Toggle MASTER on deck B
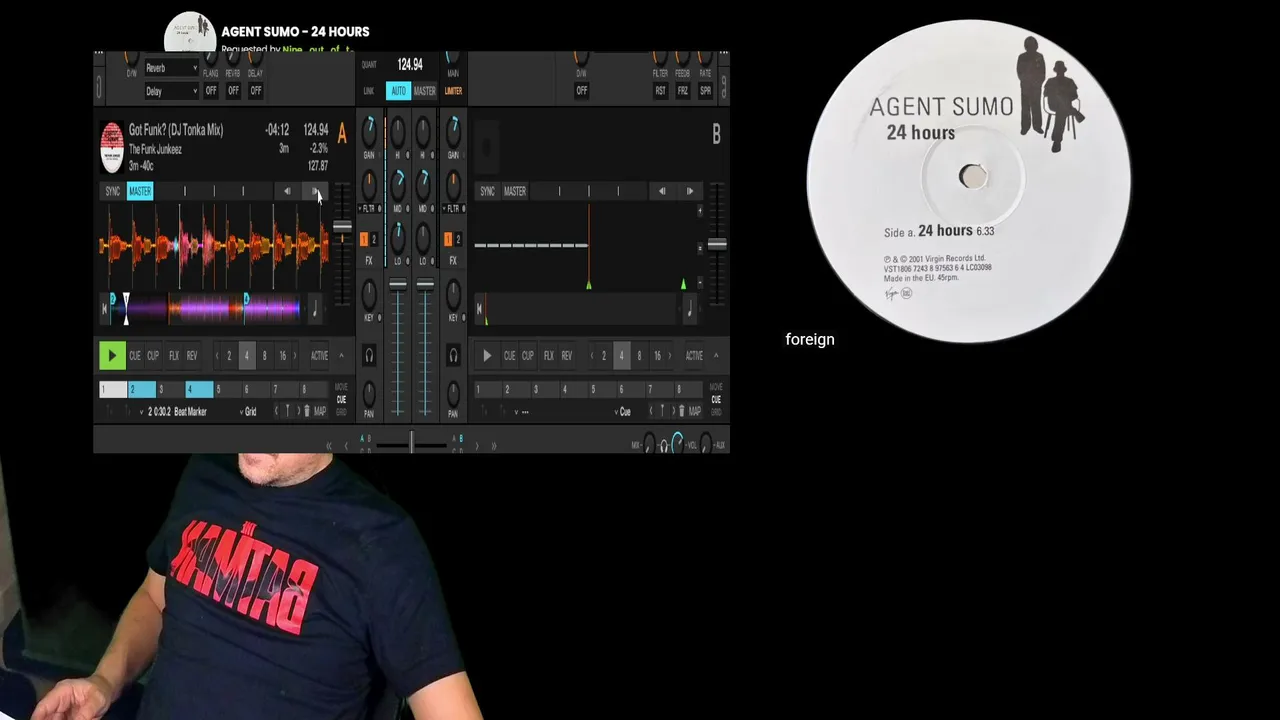 tap(515, 191)
